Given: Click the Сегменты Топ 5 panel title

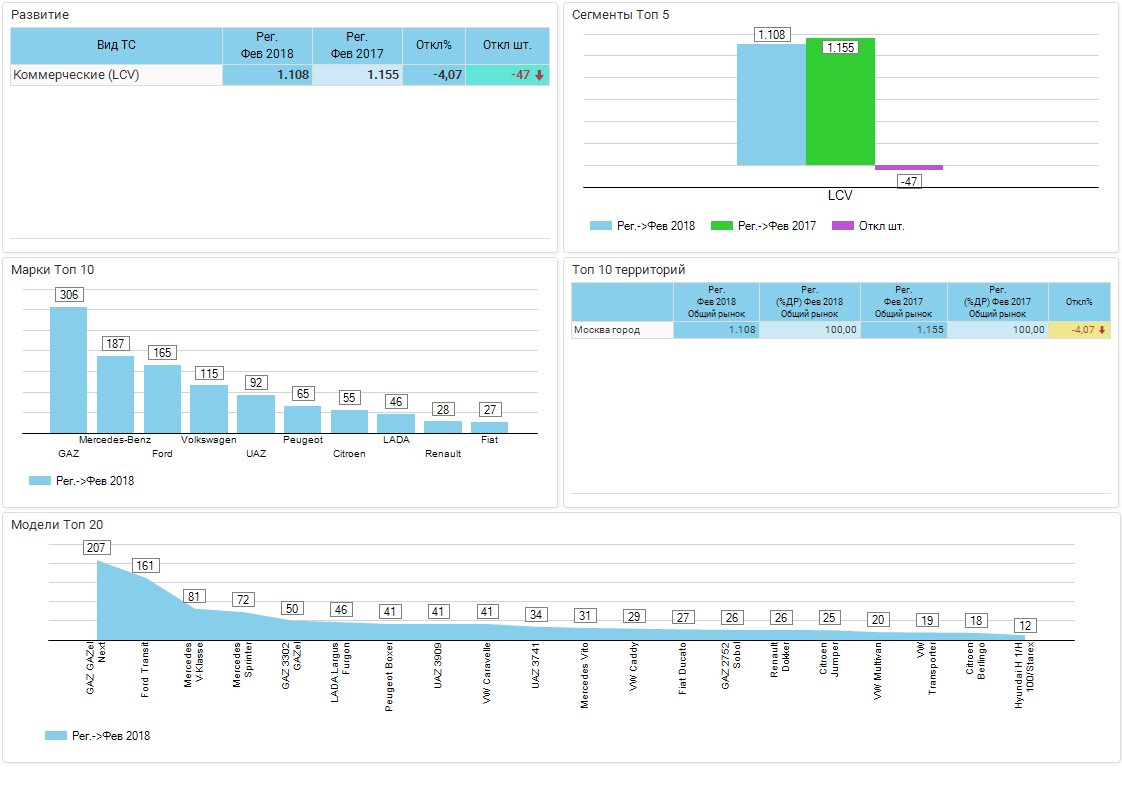Looking at the screenshot, I should tap(620, 15).
